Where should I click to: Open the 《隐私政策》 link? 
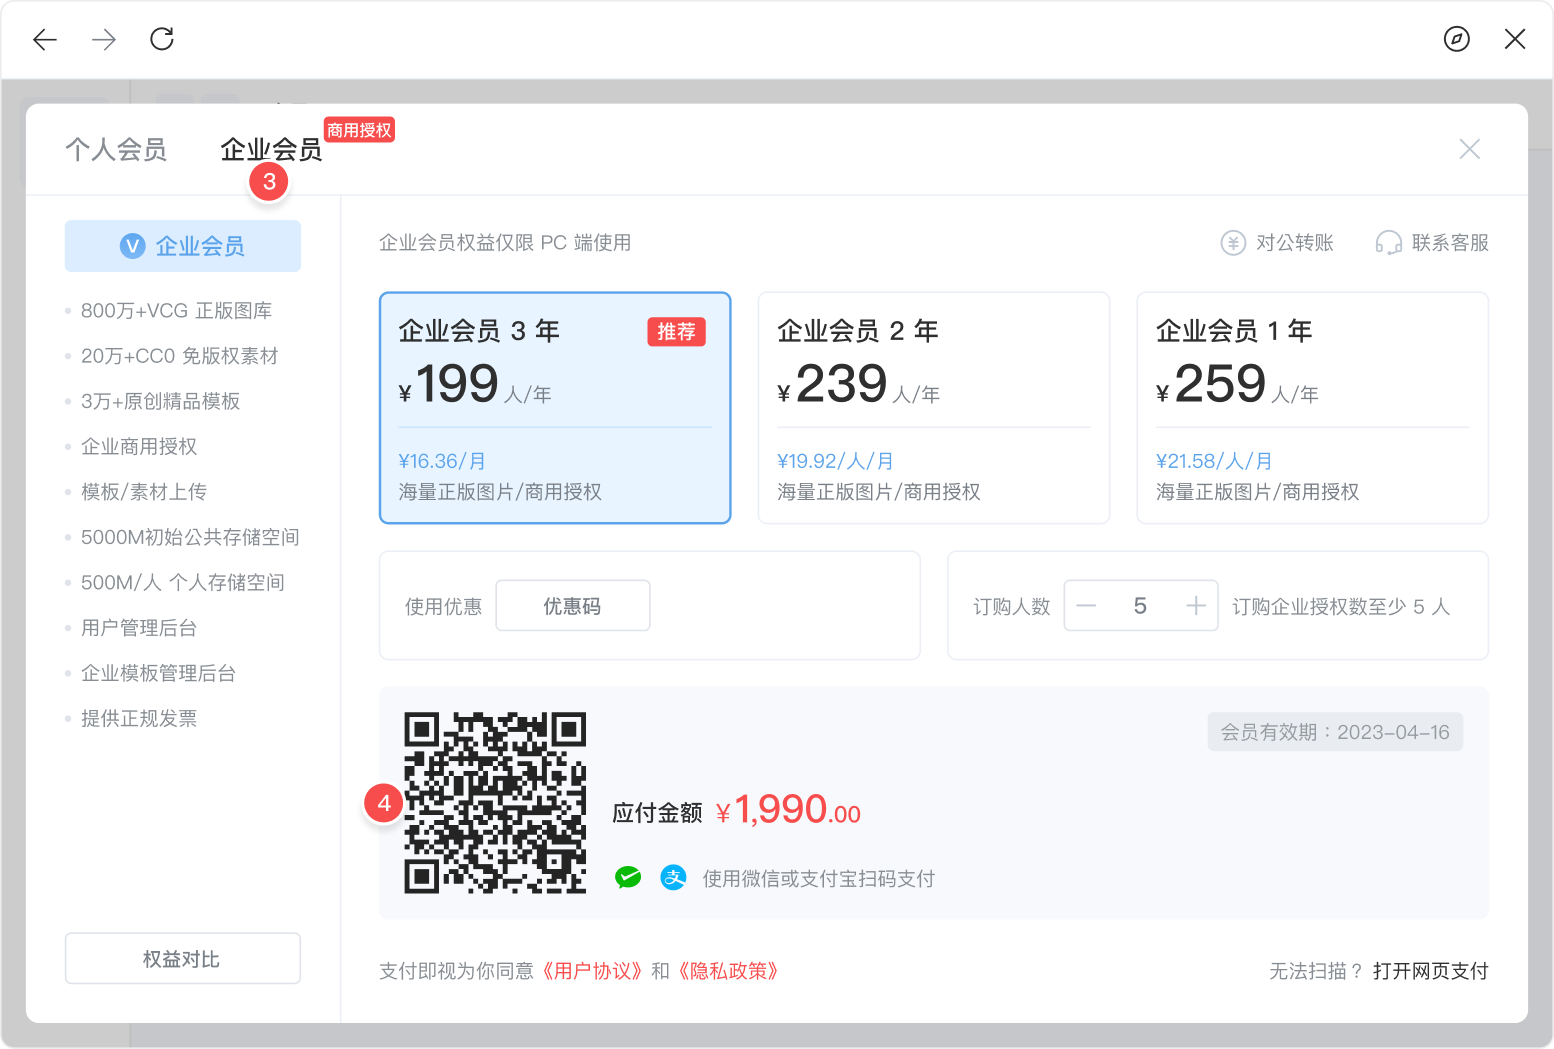pyautogui.click(x=728, y=971)
